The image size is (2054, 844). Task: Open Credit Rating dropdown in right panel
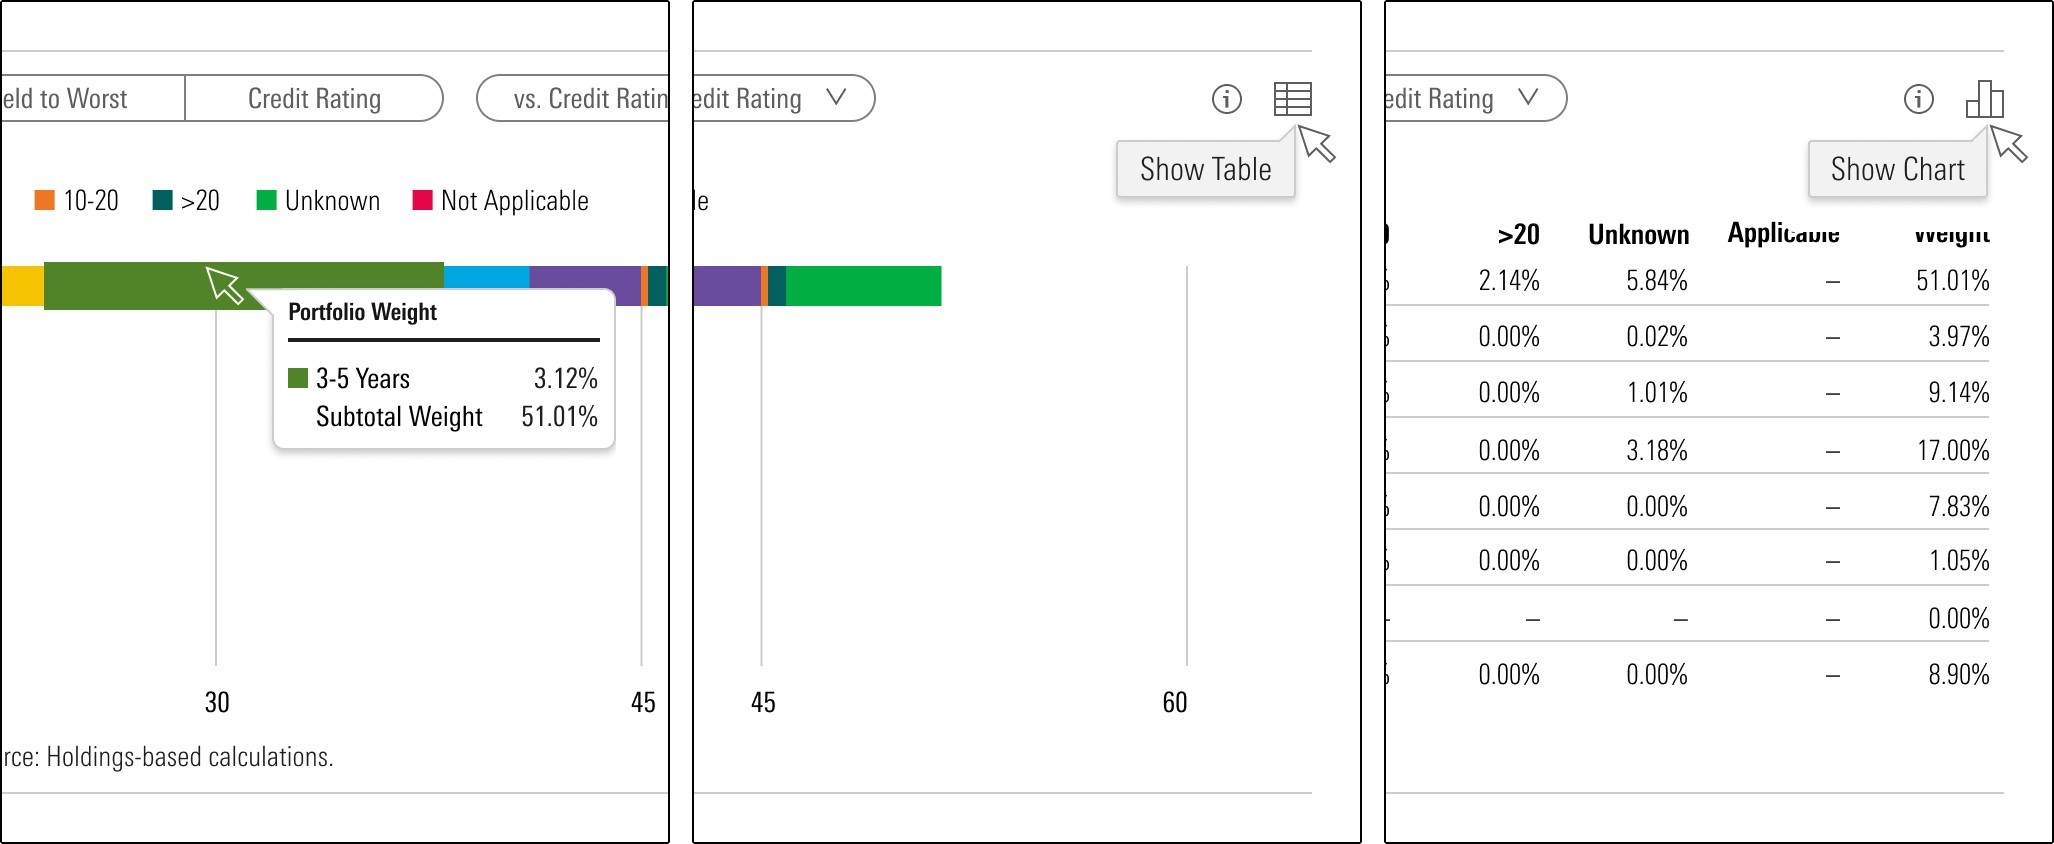click(x=1476, y=98)
